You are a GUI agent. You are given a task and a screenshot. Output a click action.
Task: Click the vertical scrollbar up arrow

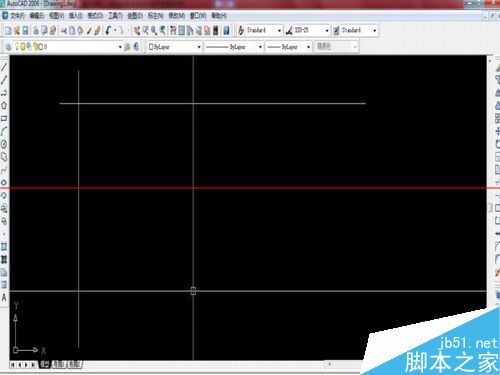pyautogui.click(x=490, y=61)
